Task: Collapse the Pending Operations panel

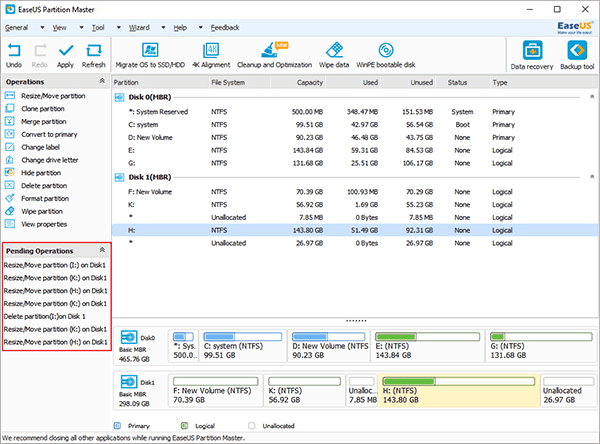Action: coord(102,250)
